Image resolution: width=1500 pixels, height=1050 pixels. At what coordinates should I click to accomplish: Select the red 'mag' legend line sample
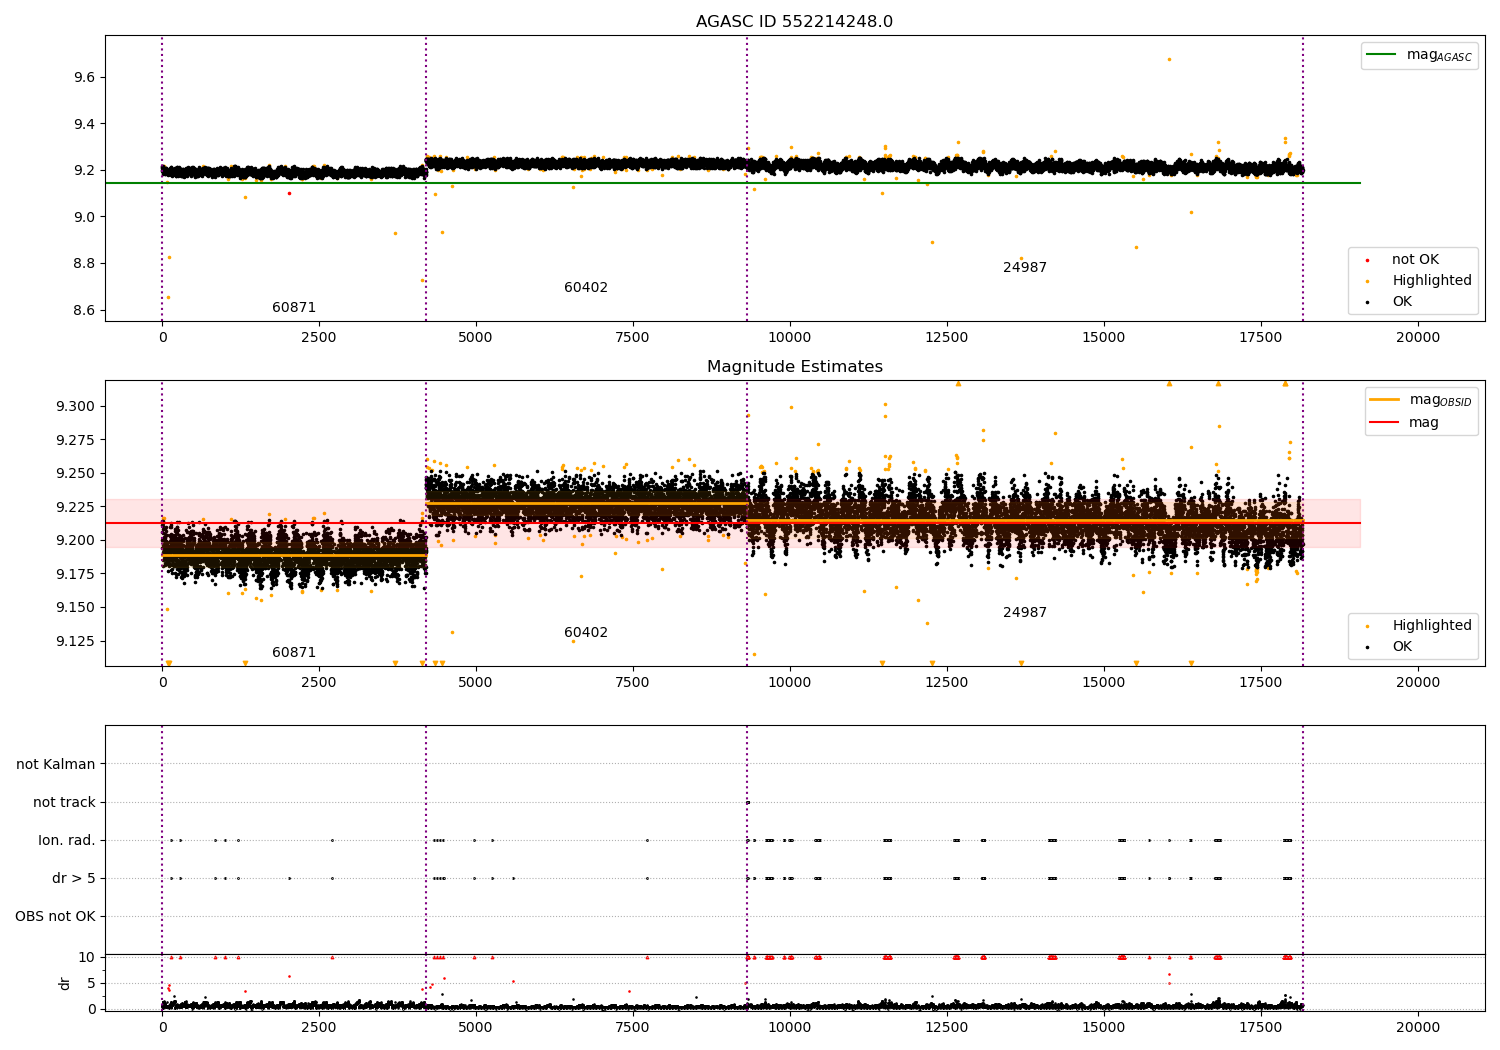coord(1385,422)
